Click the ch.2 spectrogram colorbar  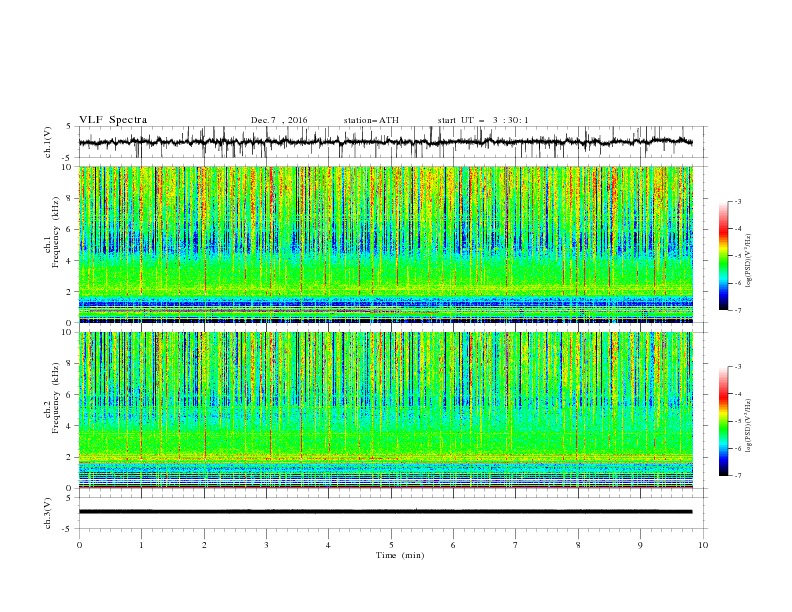point(723,421)
